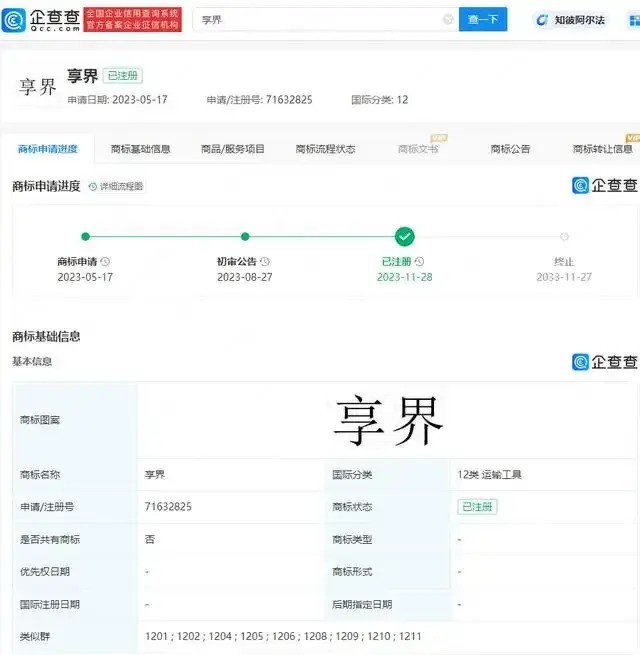Click the 已注册 badge beside the title
Viewport: 640px width, 655px height.
coord(123,76)
